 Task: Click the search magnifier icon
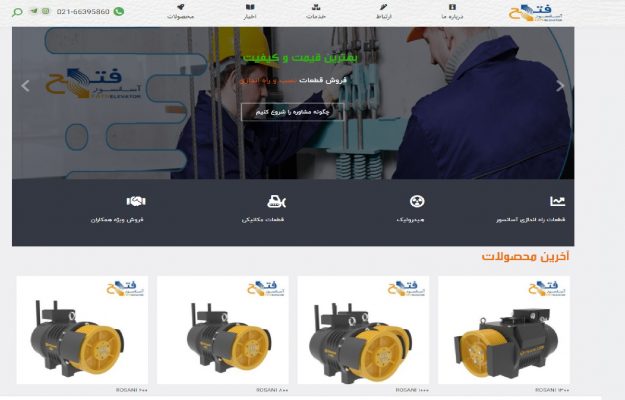(18, 12)
